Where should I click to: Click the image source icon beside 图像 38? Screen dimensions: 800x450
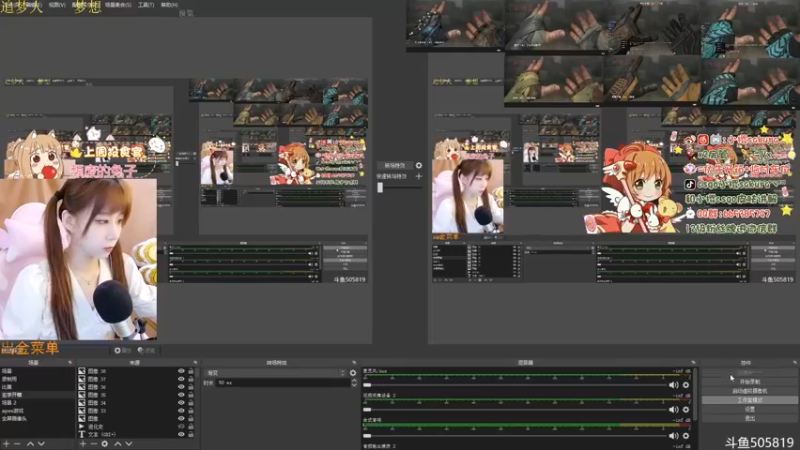pos(82,371)
